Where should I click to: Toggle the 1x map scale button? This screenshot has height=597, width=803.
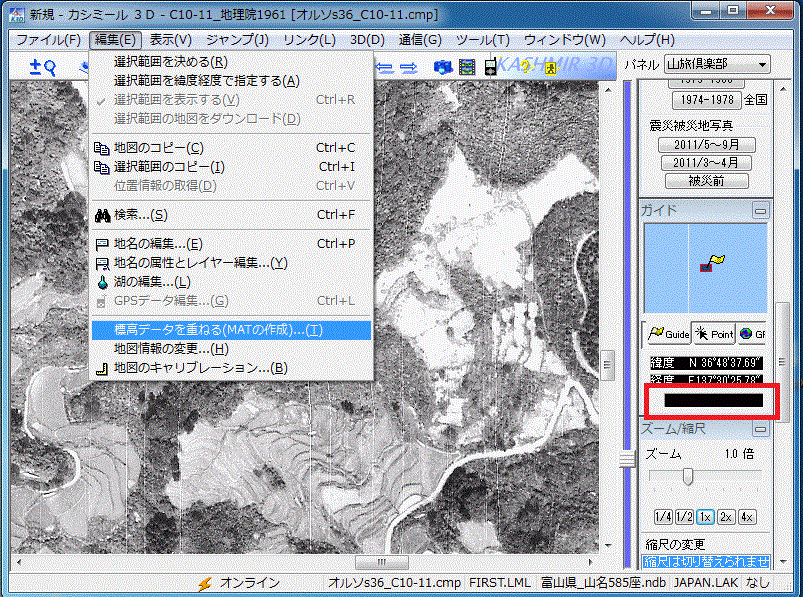(x=706, y=517)
